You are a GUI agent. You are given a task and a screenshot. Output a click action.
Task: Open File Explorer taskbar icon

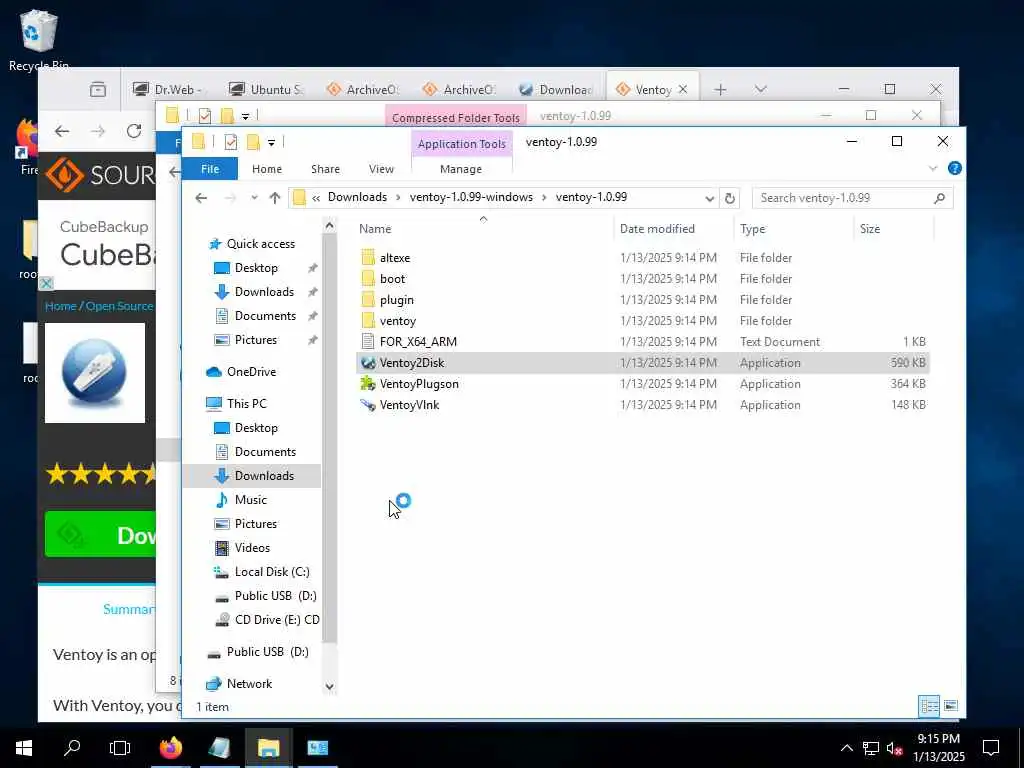click(x=268, y=748)
